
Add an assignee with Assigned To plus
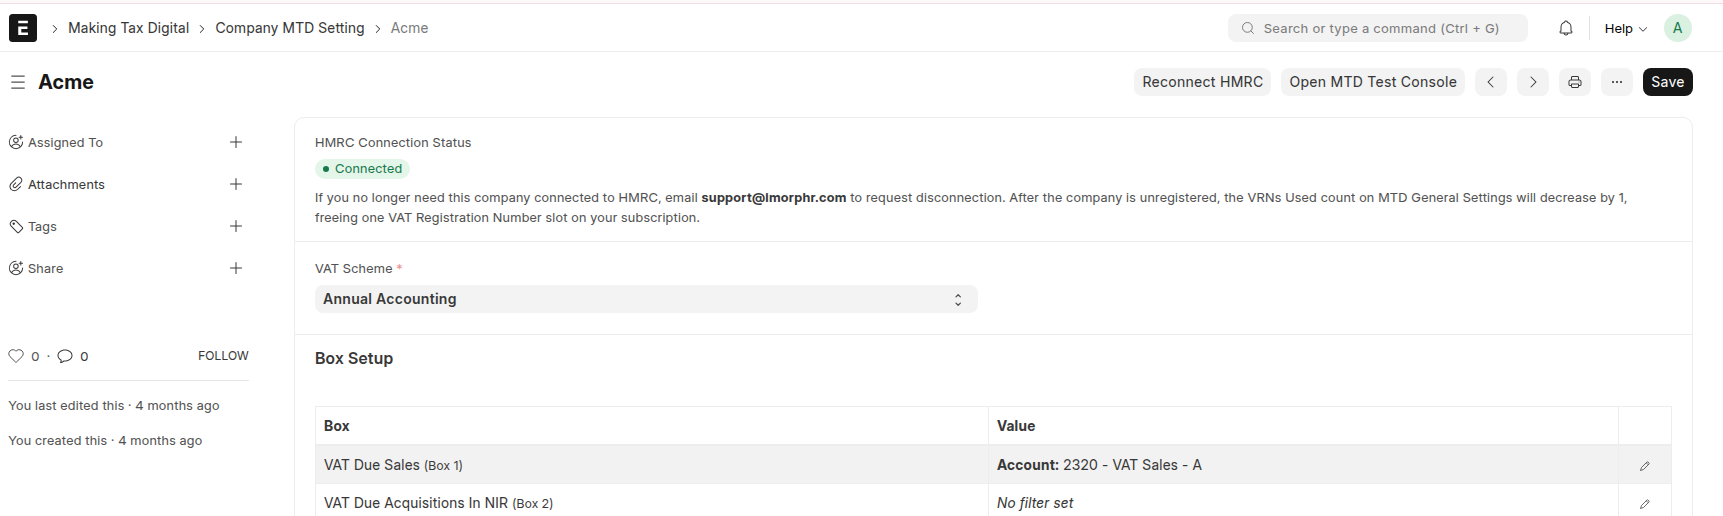click(236, 142)
